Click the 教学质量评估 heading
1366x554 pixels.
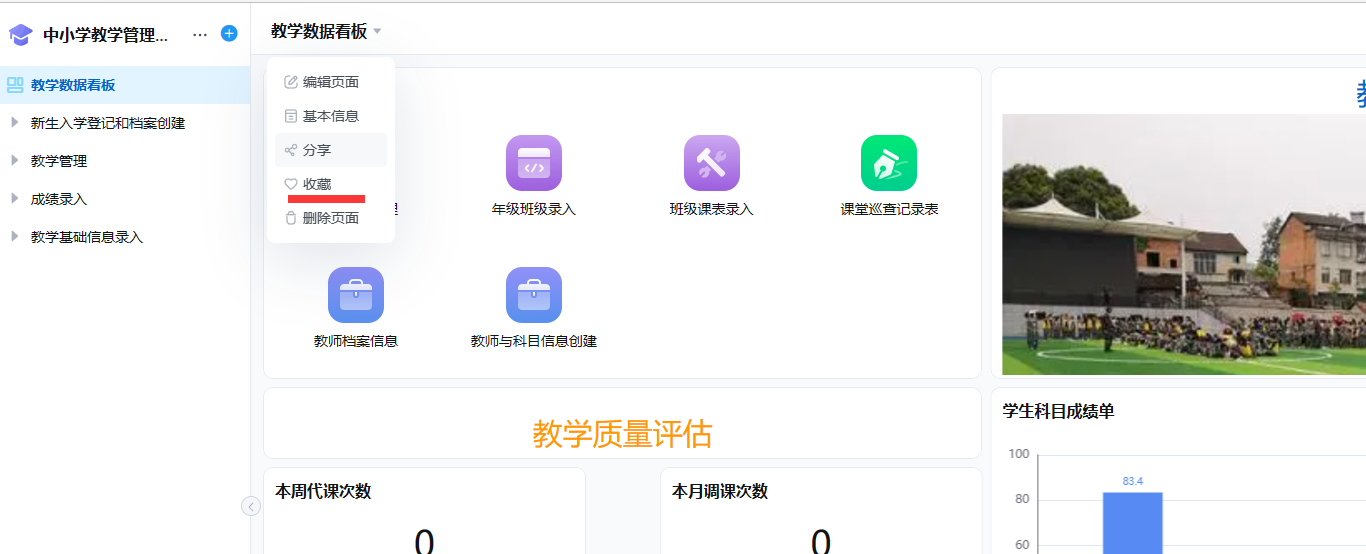point(622,434)
